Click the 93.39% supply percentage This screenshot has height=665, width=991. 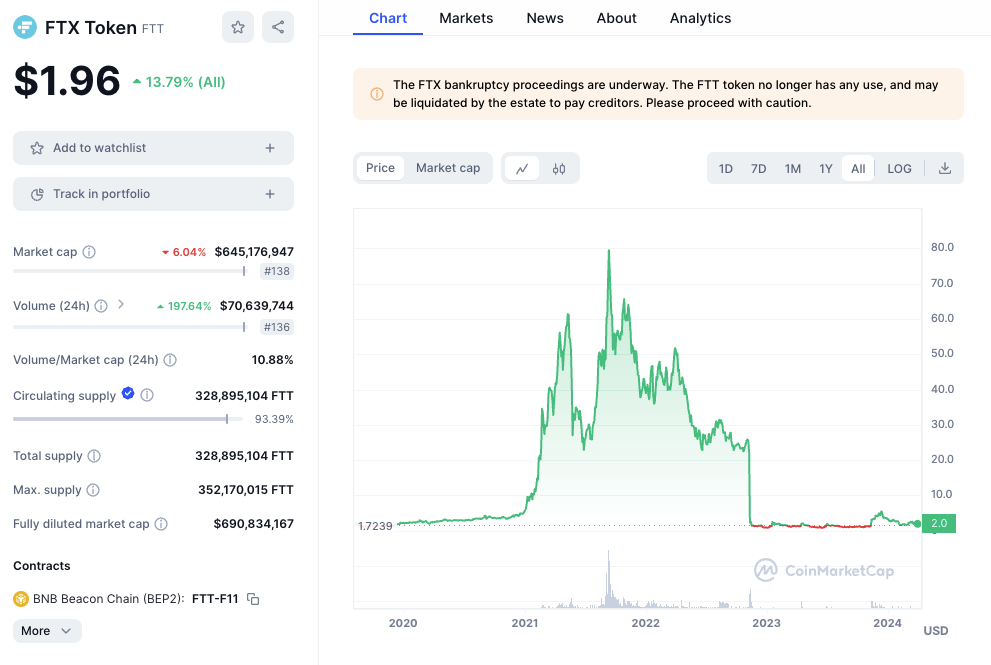[274, 419]
